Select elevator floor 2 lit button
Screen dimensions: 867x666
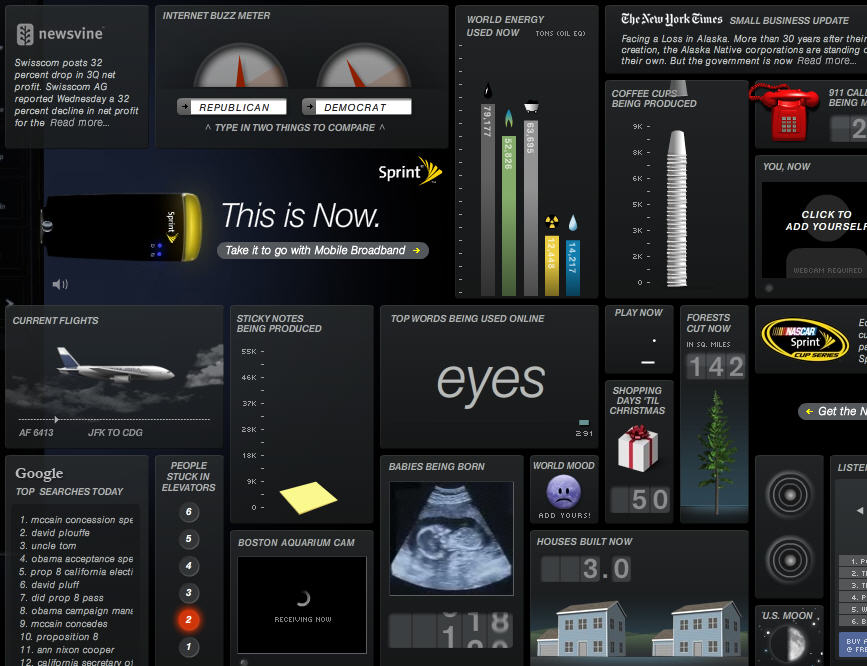tap(187, 620)
